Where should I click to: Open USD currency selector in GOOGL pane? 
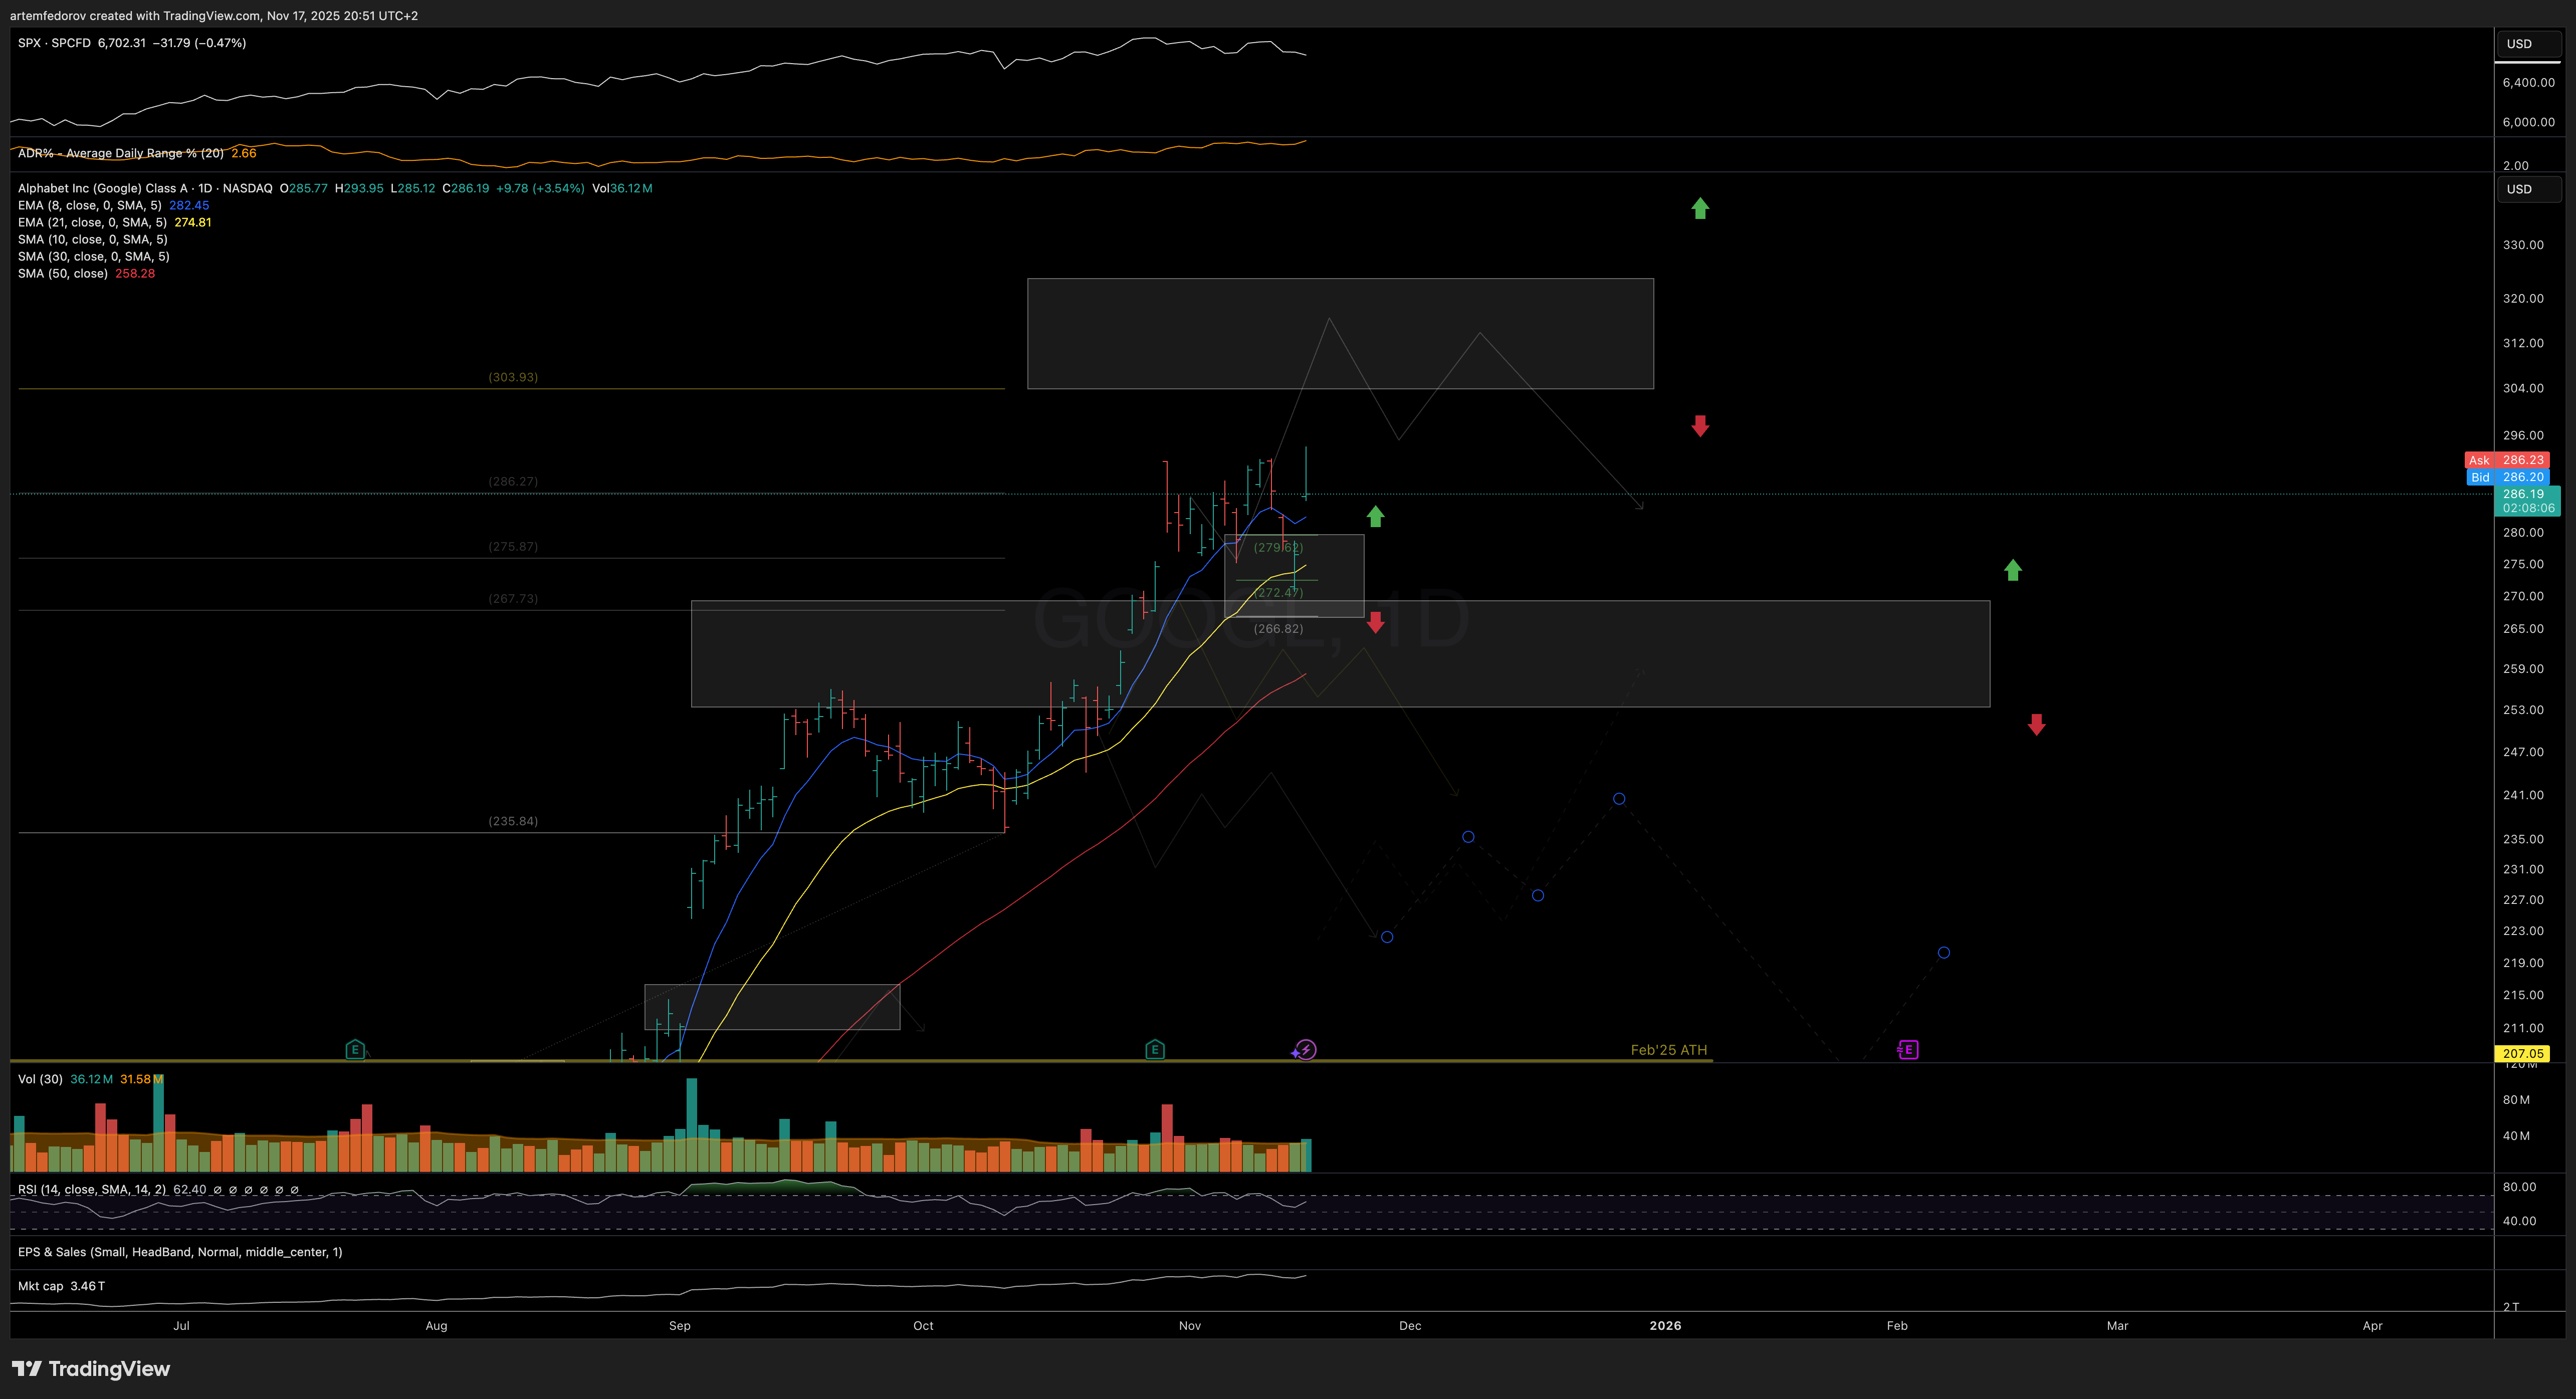tap(2529, 189)
